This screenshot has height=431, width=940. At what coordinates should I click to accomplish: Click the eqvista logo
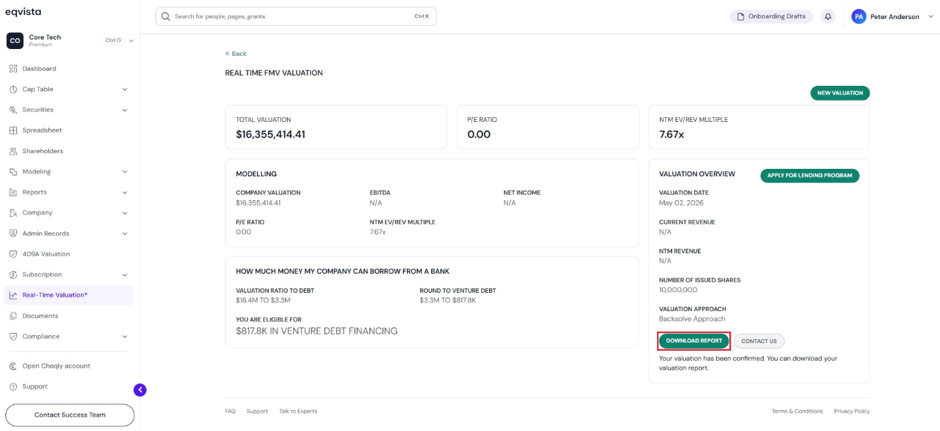click(x=23, y=11)
